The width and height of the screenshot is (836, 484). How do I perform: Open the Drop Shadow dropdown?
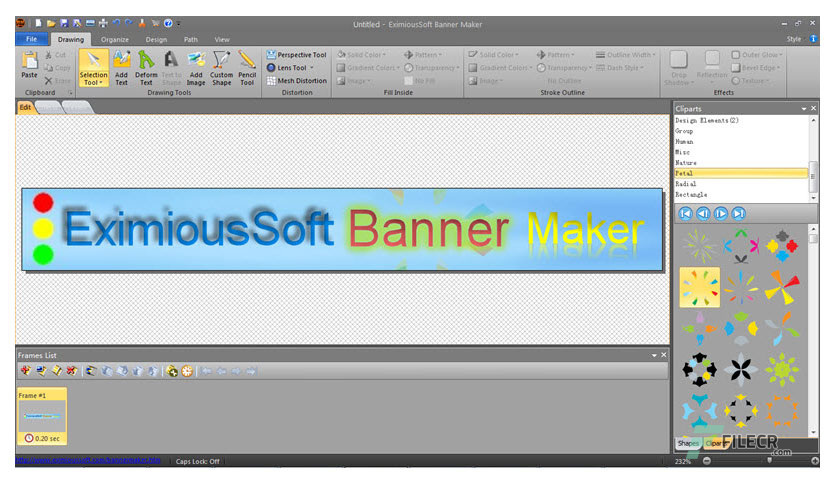pyautogui.click(x=678, y=68)
